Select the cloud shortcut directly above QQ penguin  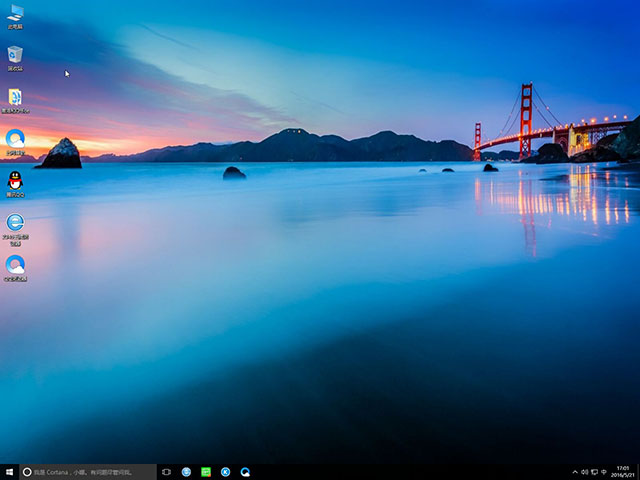click(x=15, y=139)
